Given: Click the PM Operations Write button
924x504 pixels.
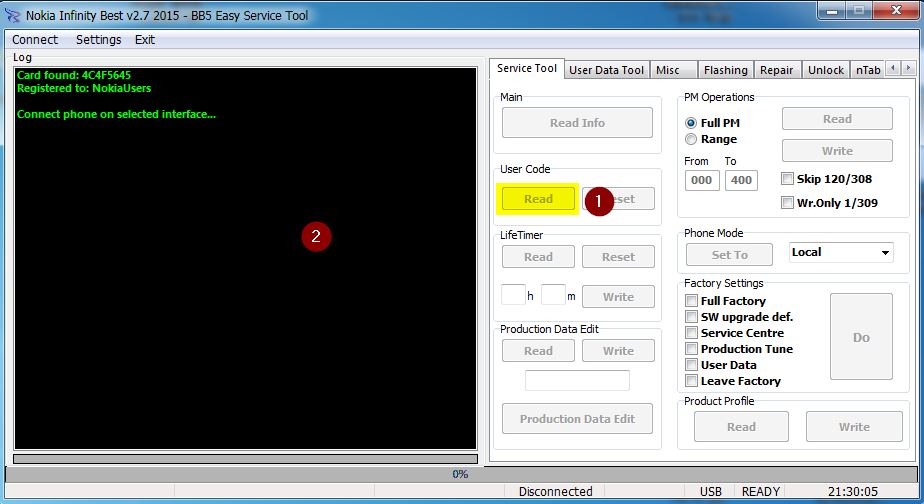Looking at the screenshot, I should pos(837,151).
